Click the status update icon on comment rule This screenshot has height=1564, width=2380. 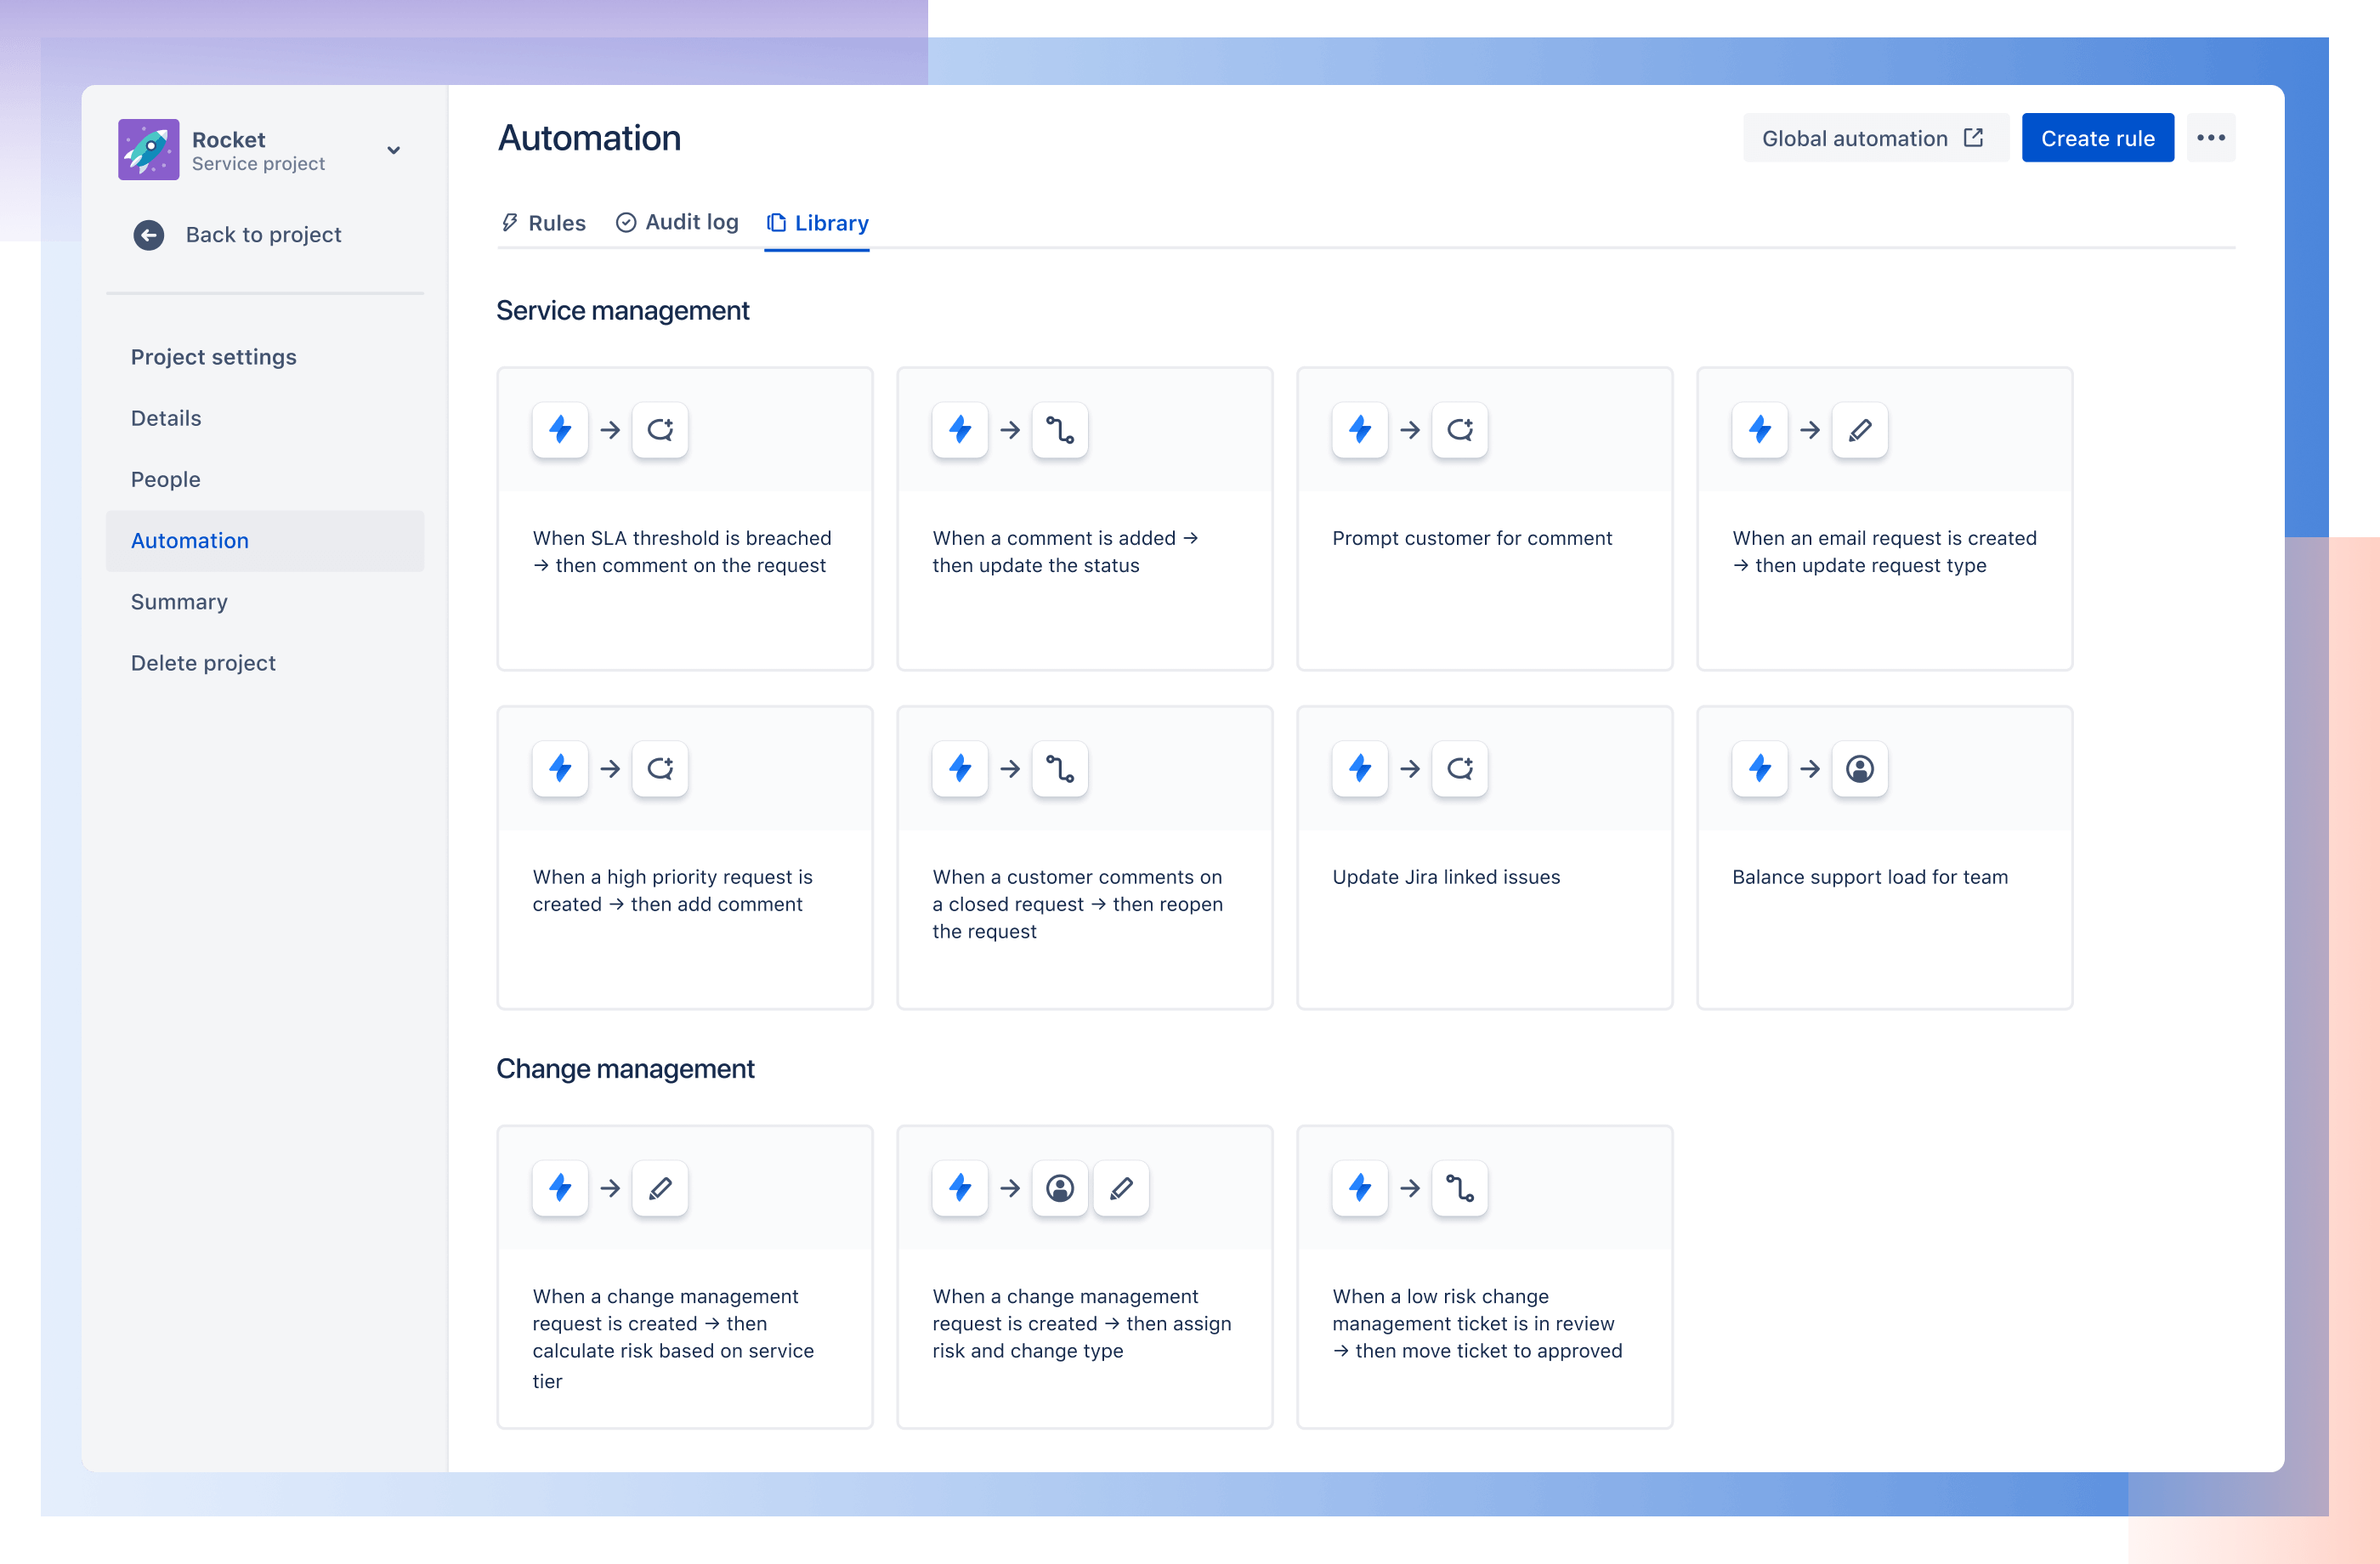(x=1059, y=429)
